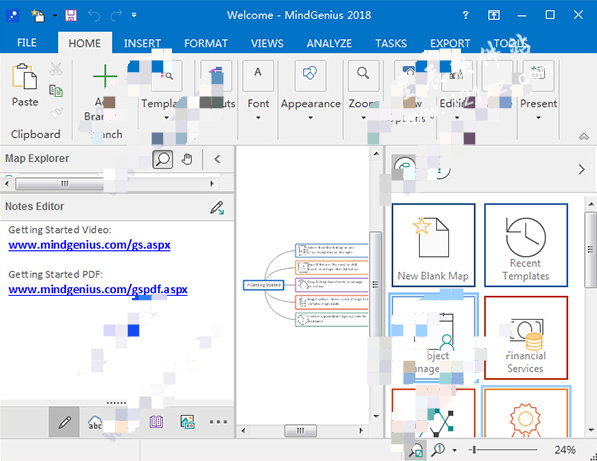Open the Customize Quick Access Toolbar dropdown
The height and width of the screenshot is (461, 597).
(134, 15)
